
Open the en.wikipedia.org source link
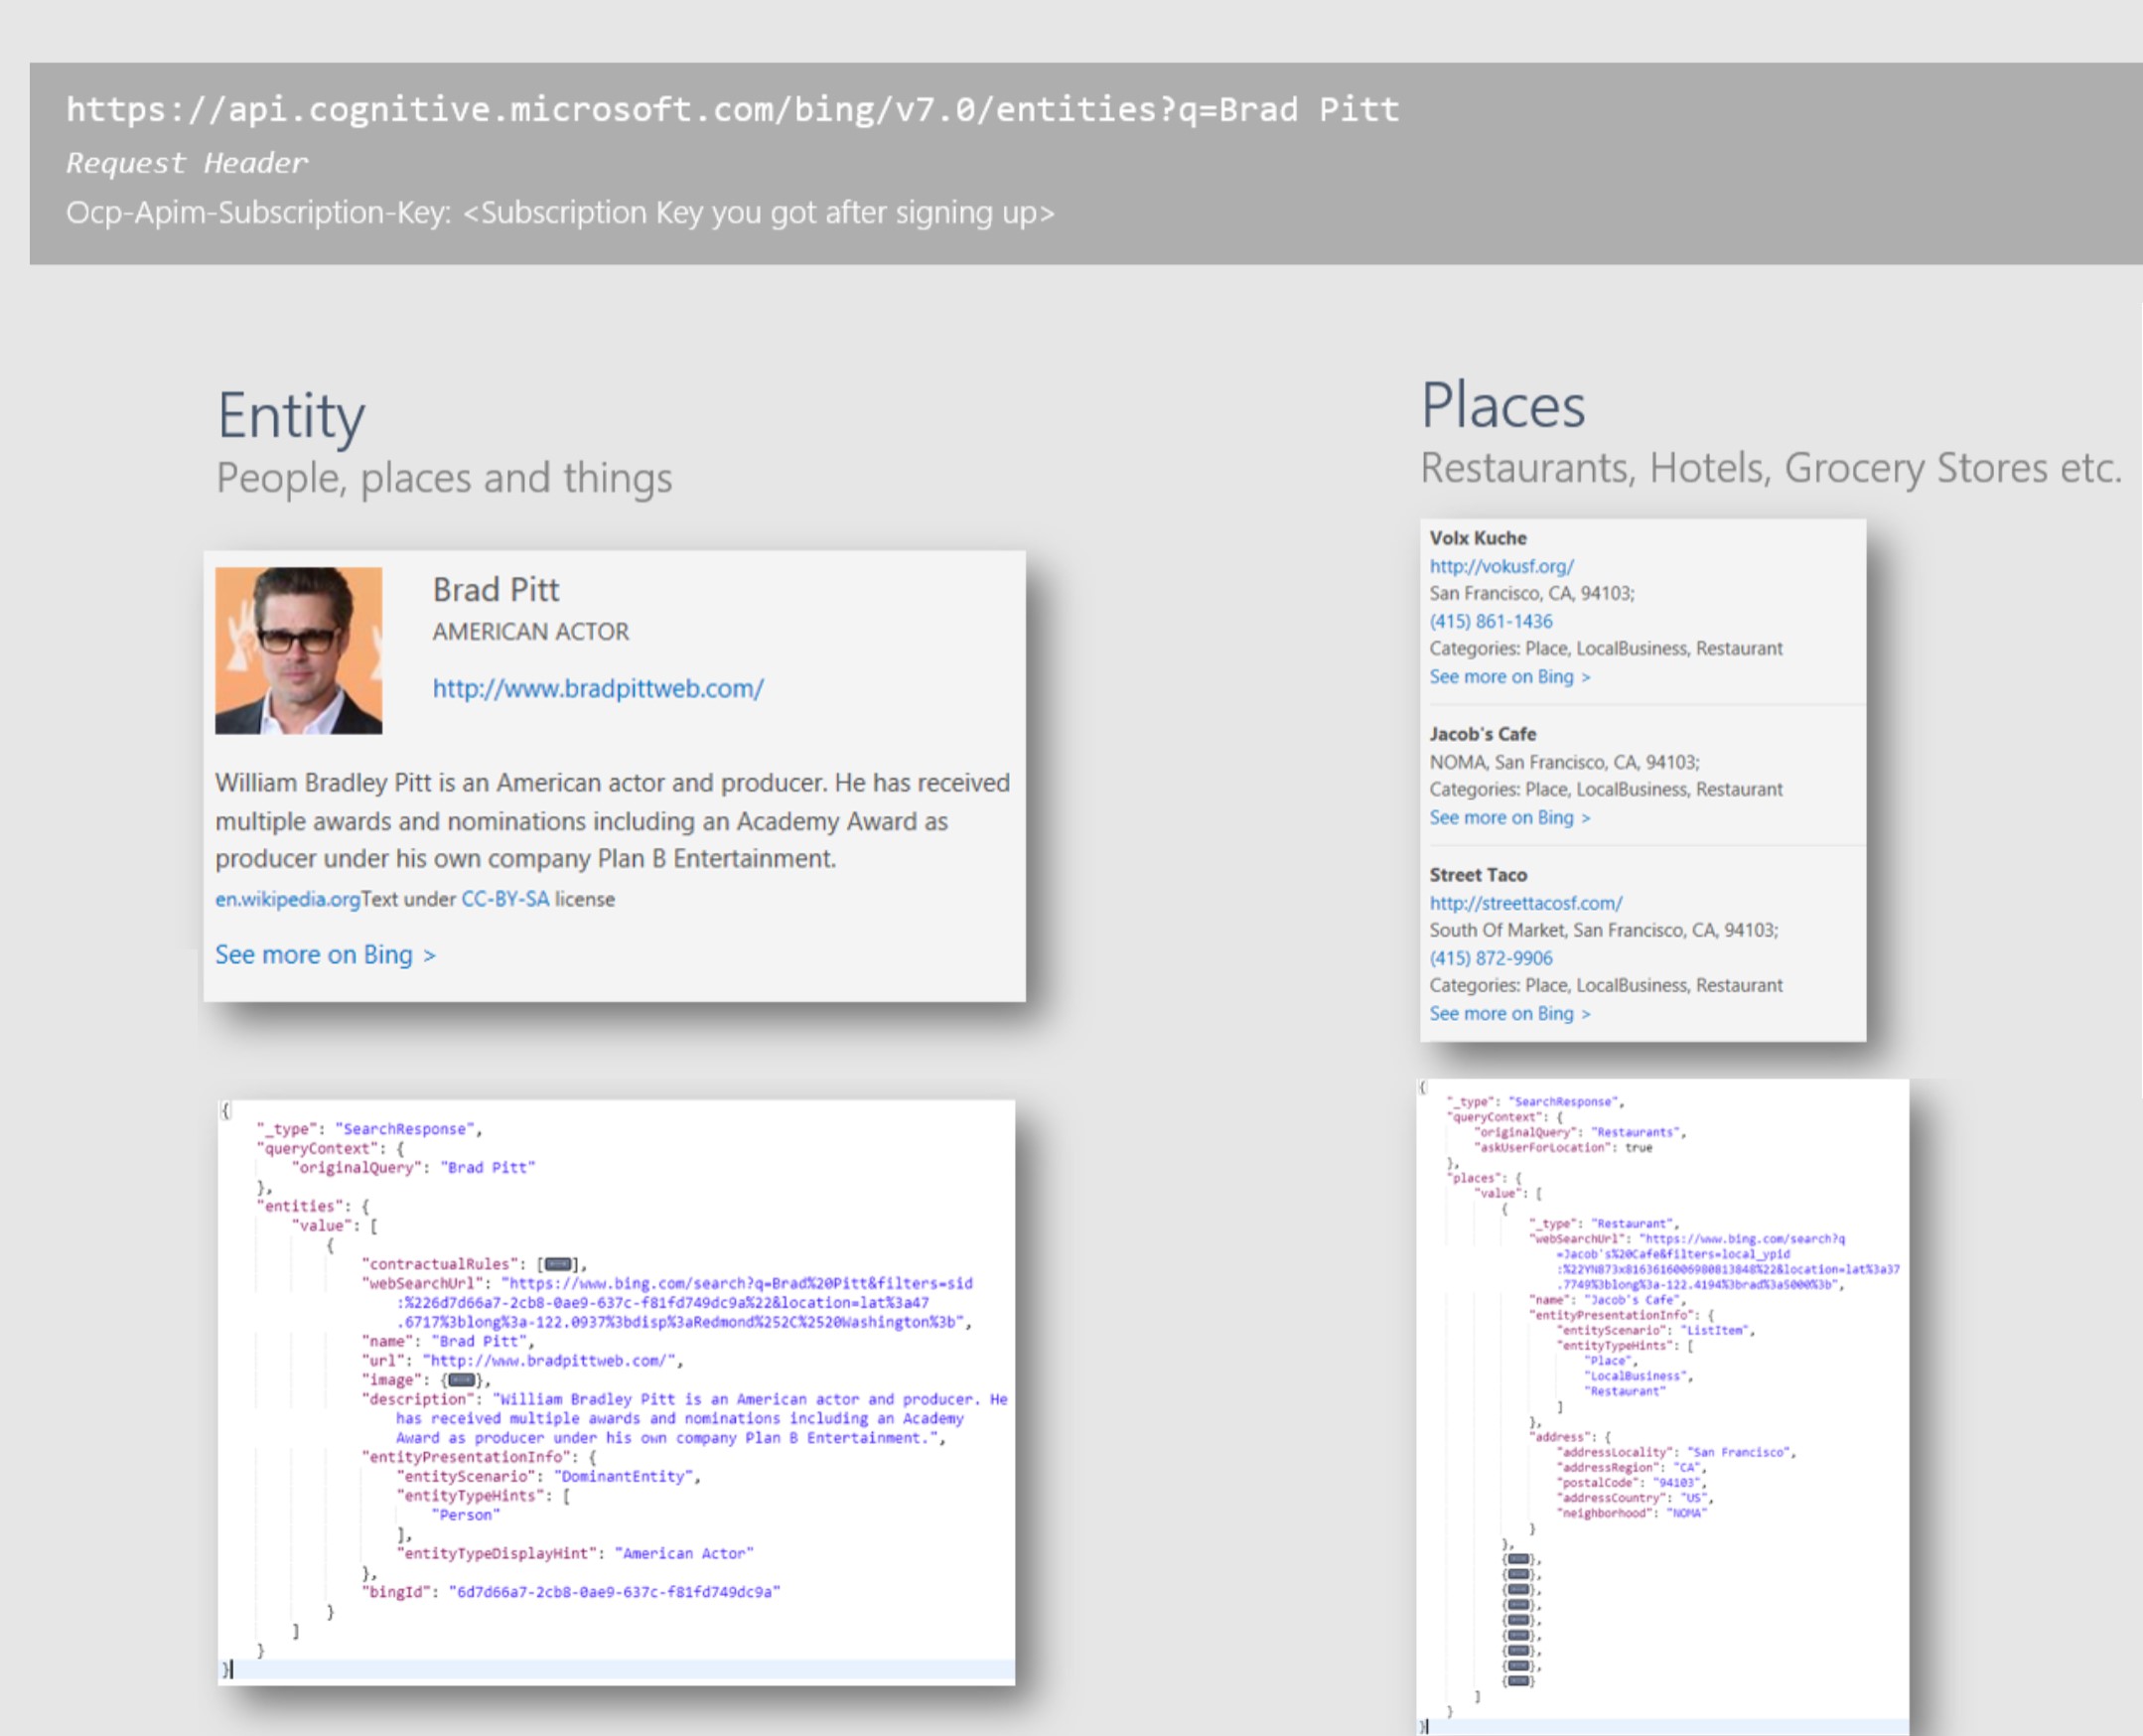tap(287, 899)
